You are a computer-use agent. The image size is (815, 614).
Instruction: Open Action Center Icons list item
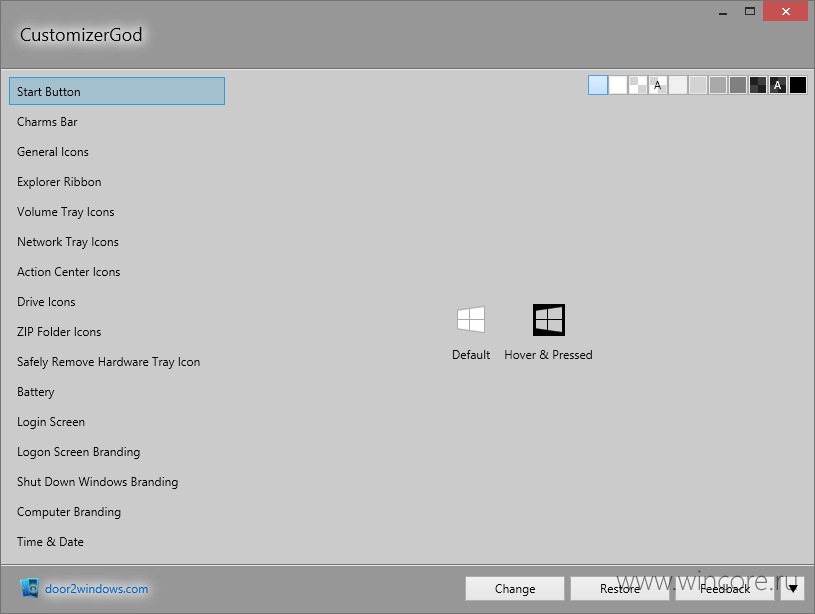[x=117, y=272]
